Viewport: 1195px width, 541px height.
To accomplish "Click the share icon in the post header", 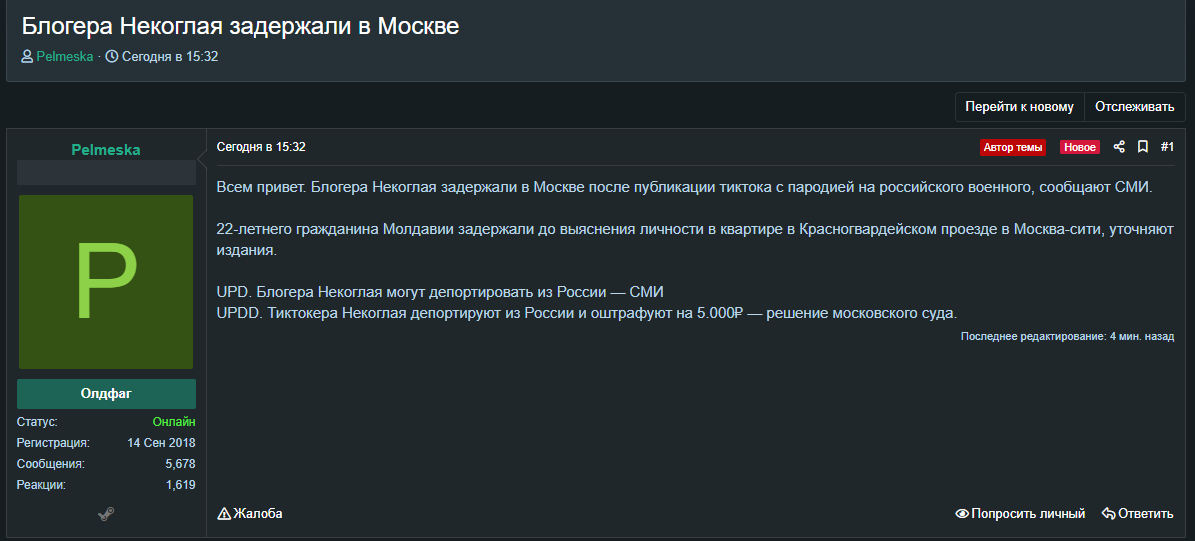I will pos(1119,147).
